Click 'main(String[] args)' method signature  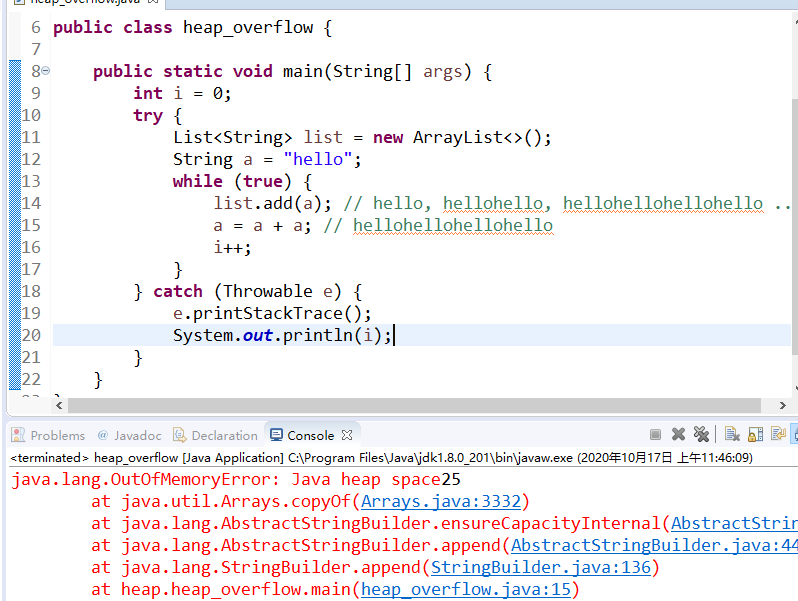[377, 71]
